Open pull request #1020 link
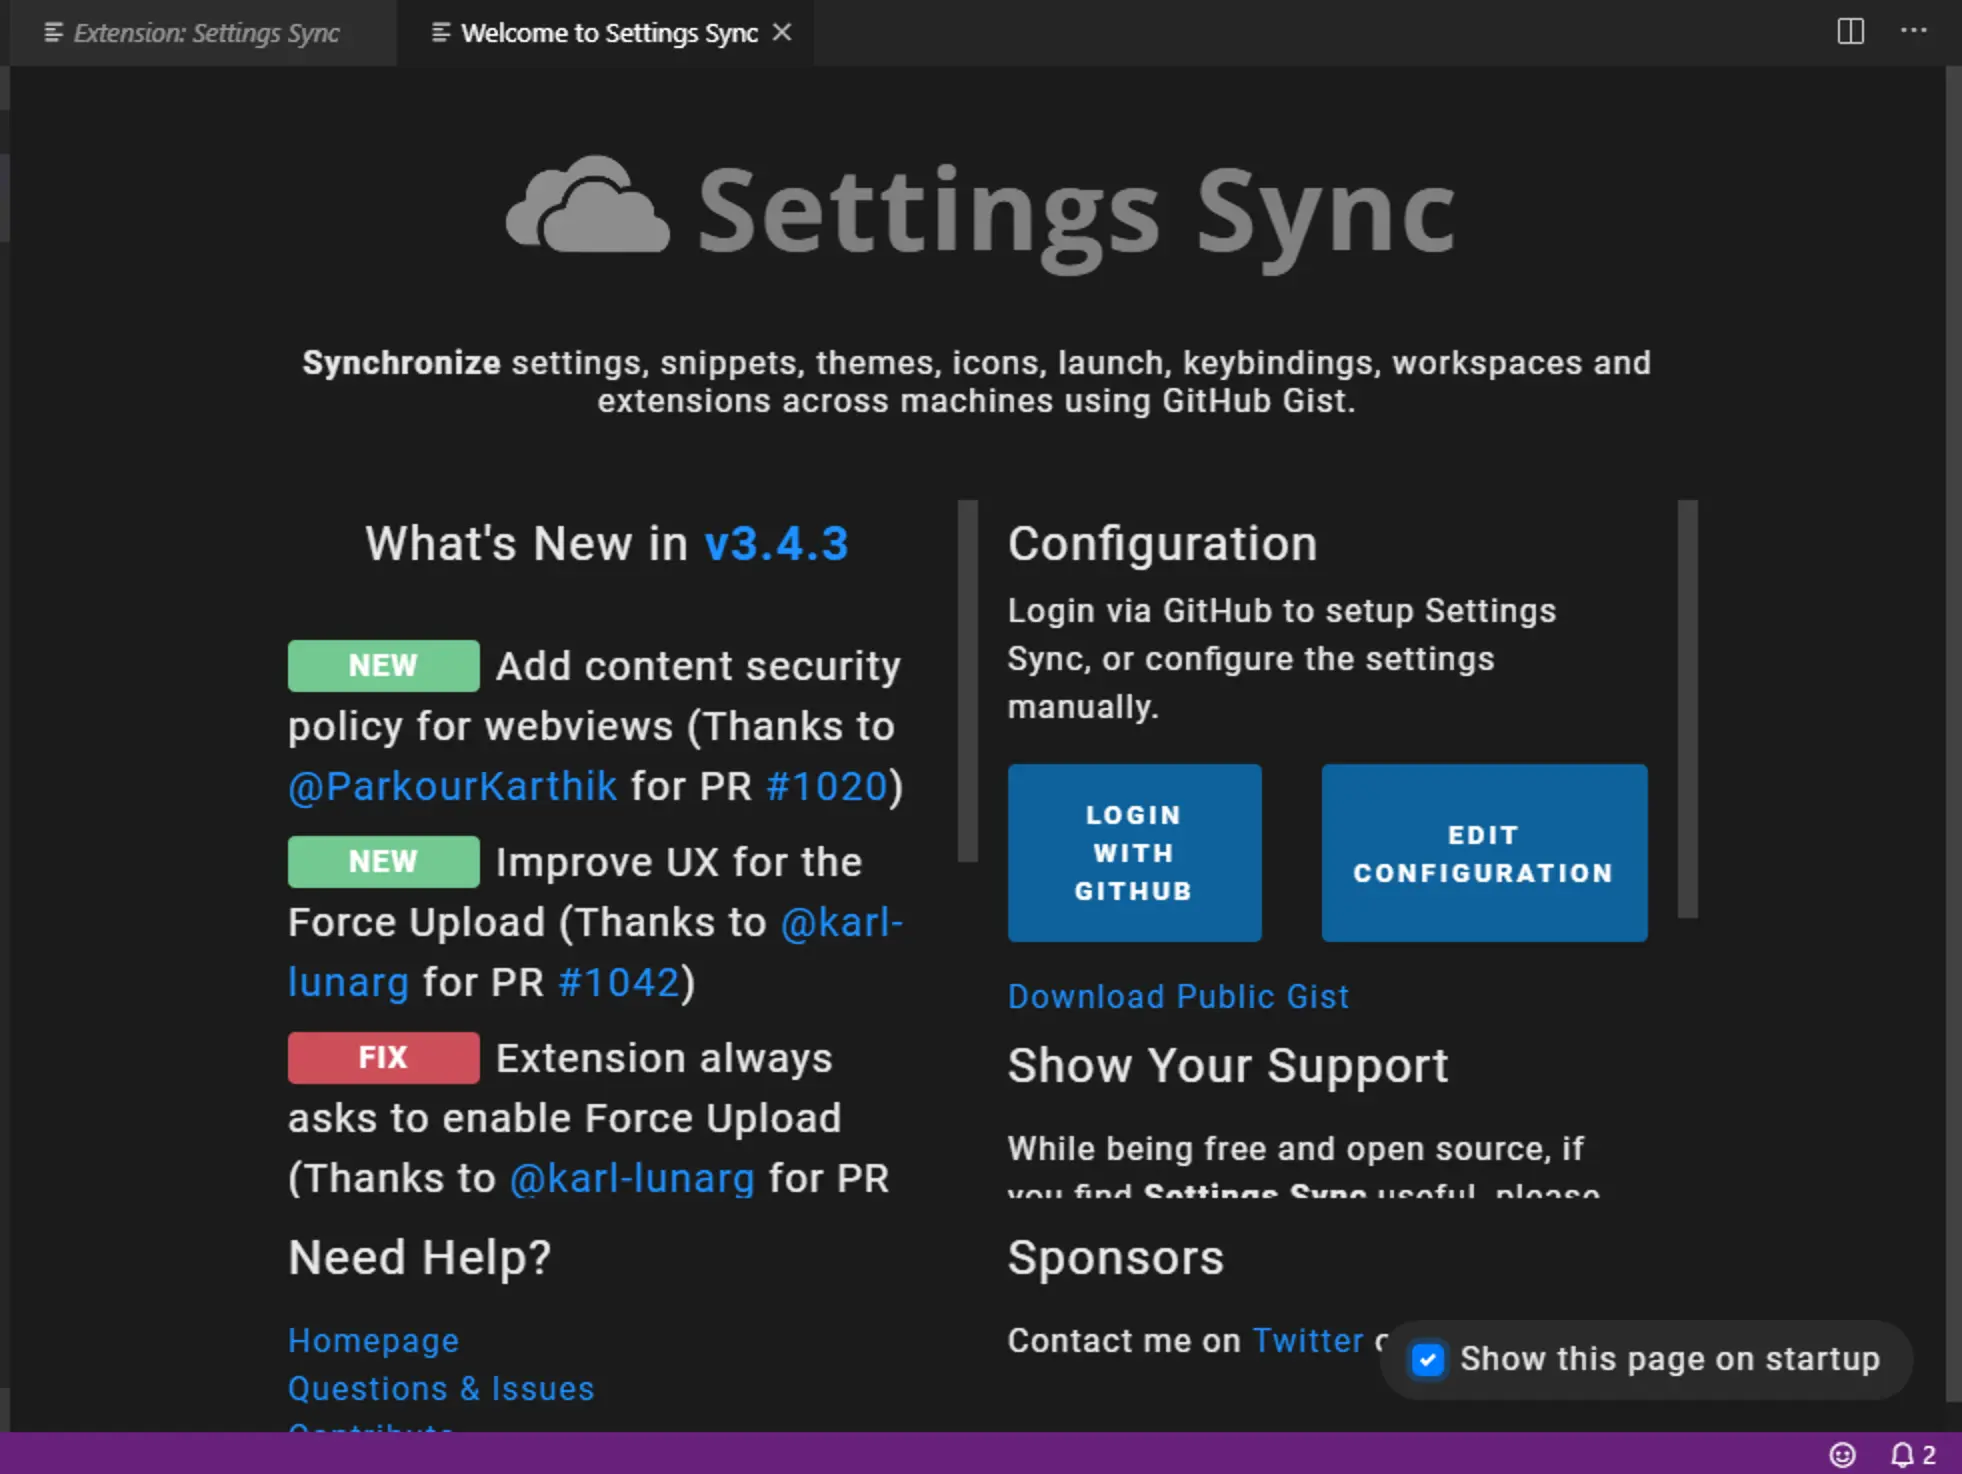The image size is (1962, 1474). point(827,786)
